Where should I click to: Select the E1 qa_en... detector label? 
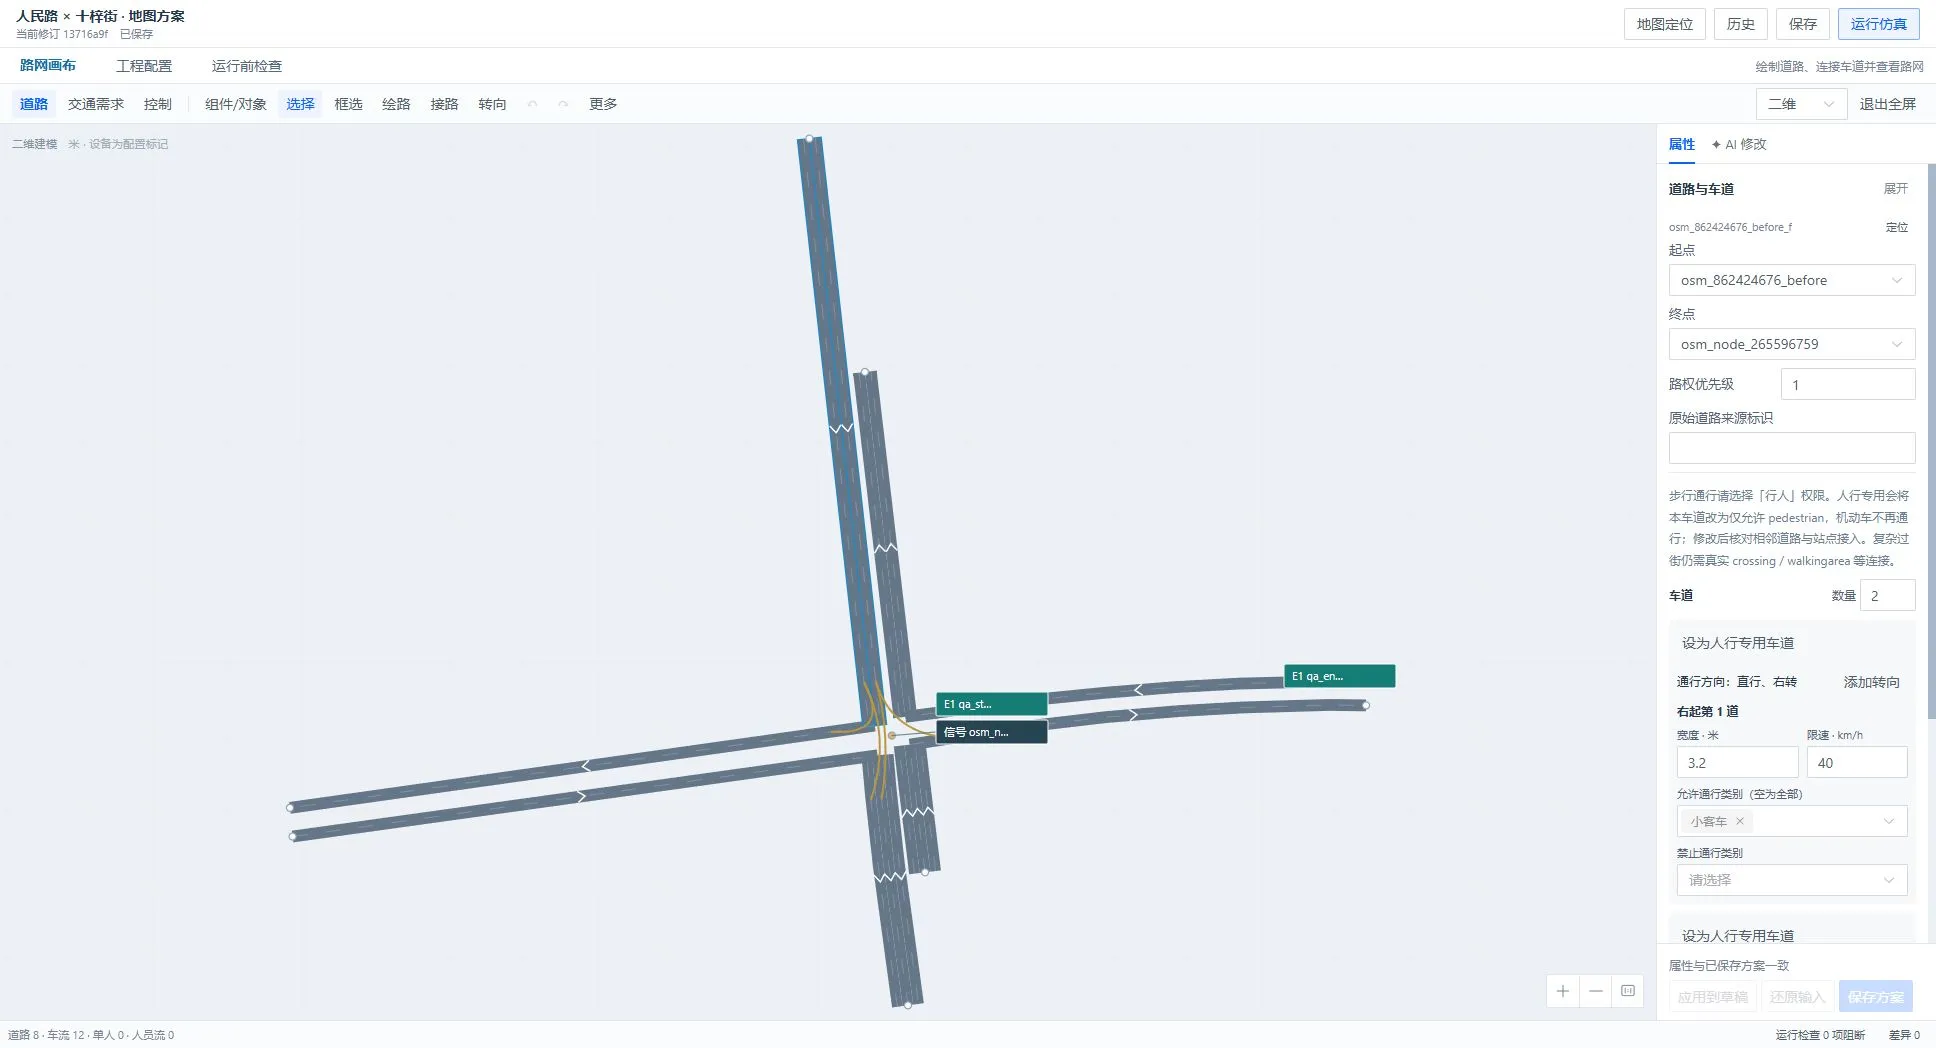[1339, 676]
